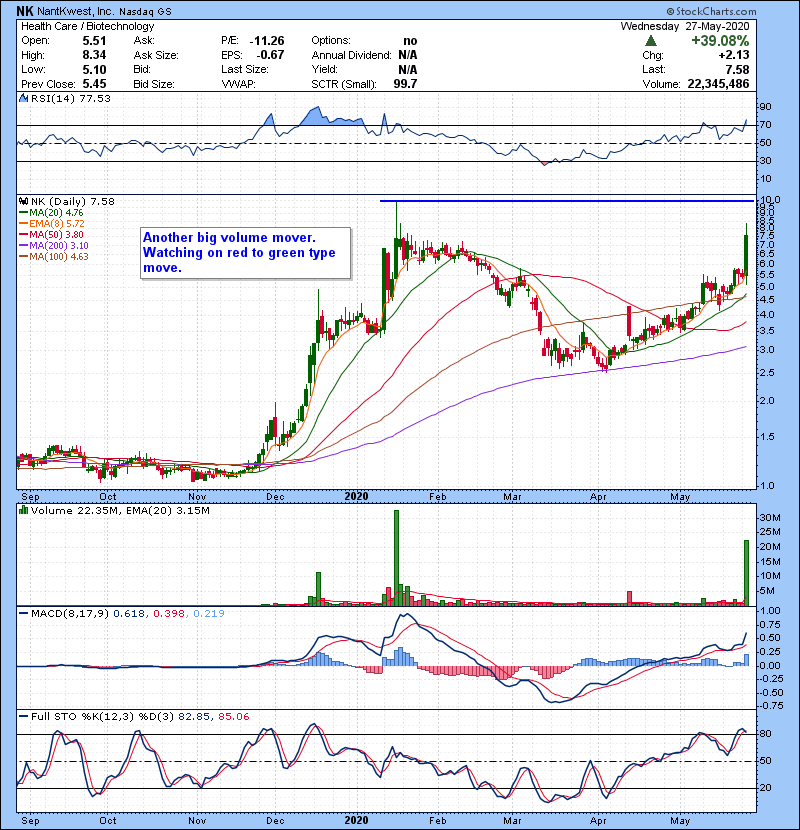Click the RSI indicator line icon
The image size is (800, 830).
pyautogui.click(x=23, y=98)
